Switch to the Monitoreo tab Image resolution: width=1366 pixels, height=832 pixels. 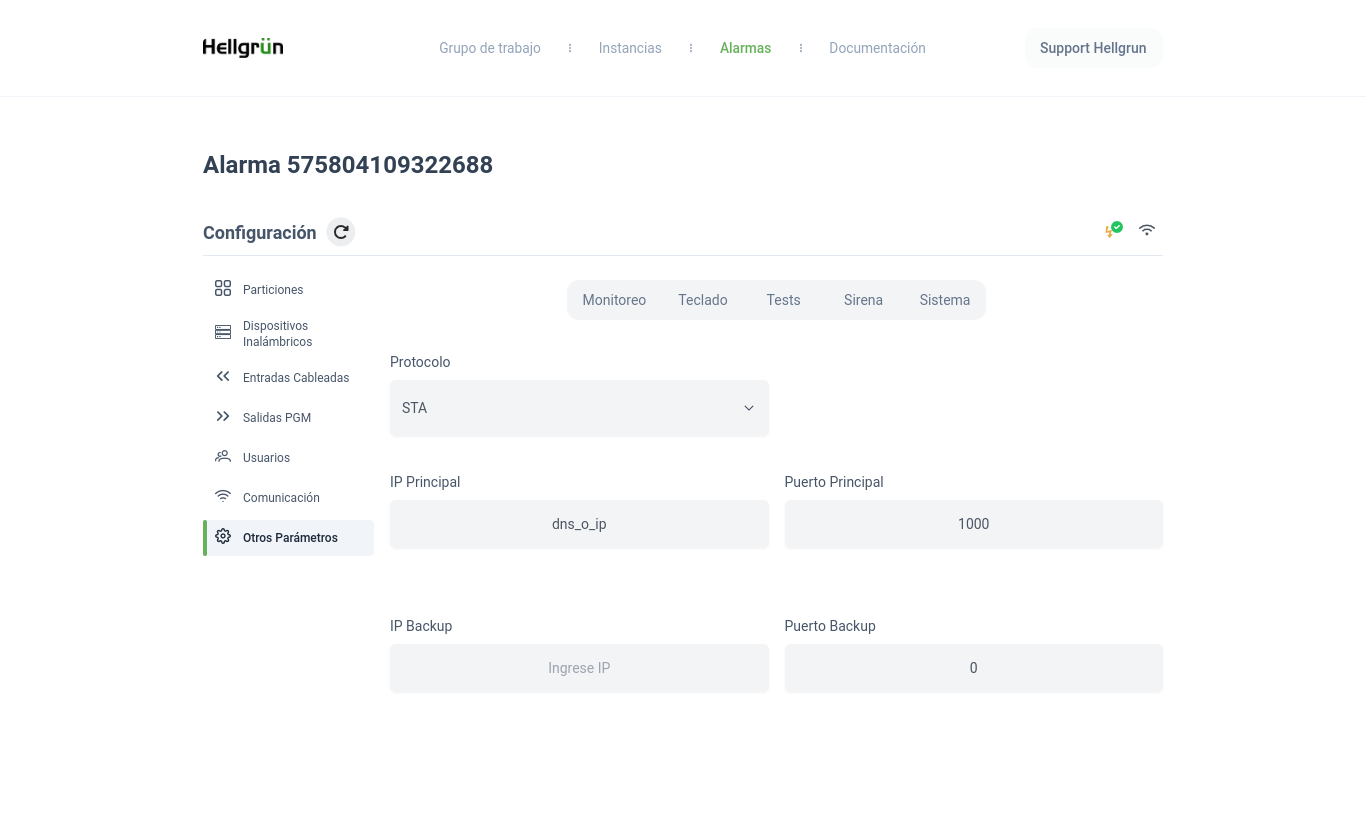tap(614, 300)
